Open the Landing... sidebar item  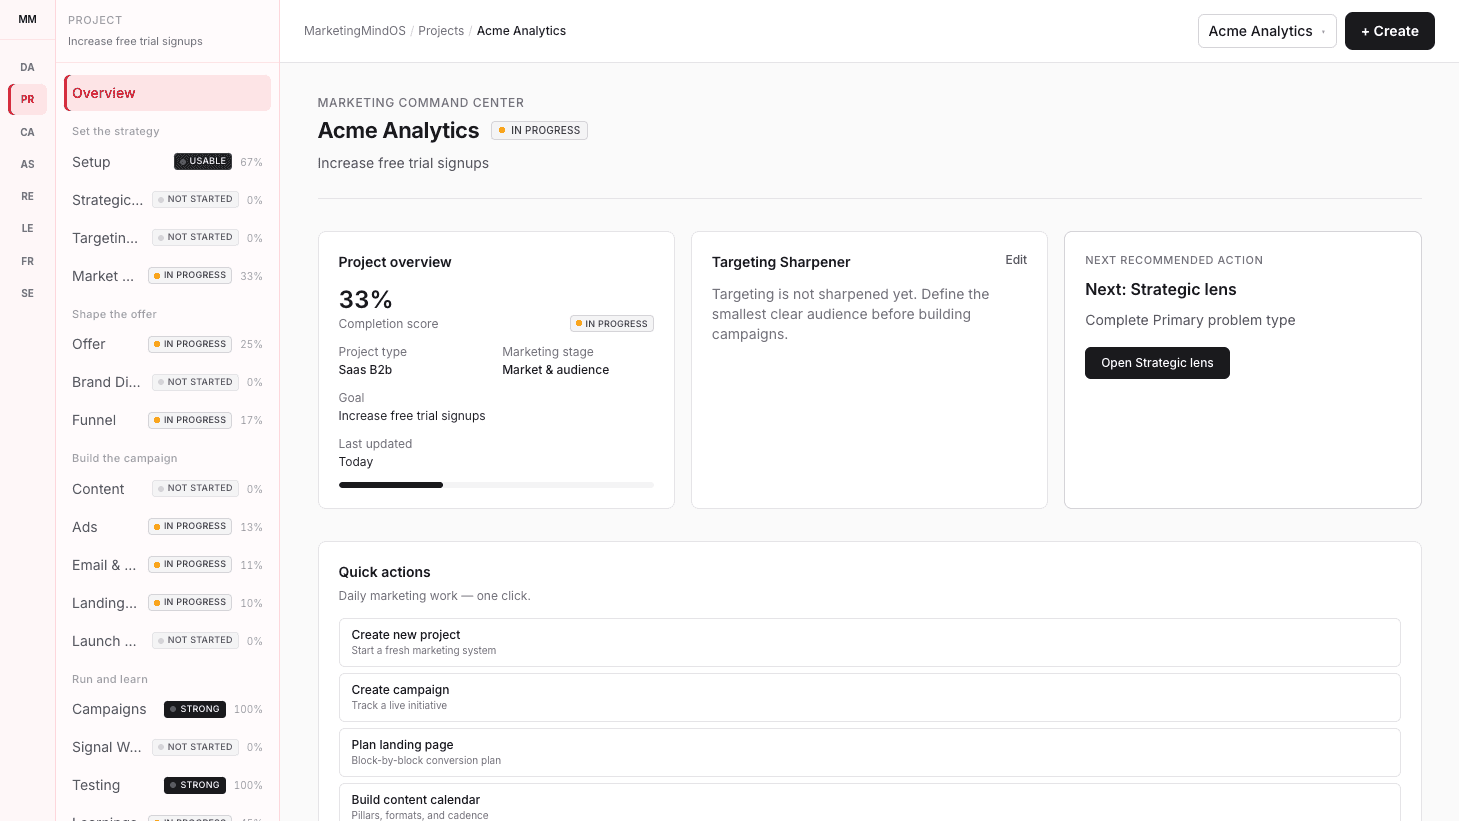(x=167, y=603)
